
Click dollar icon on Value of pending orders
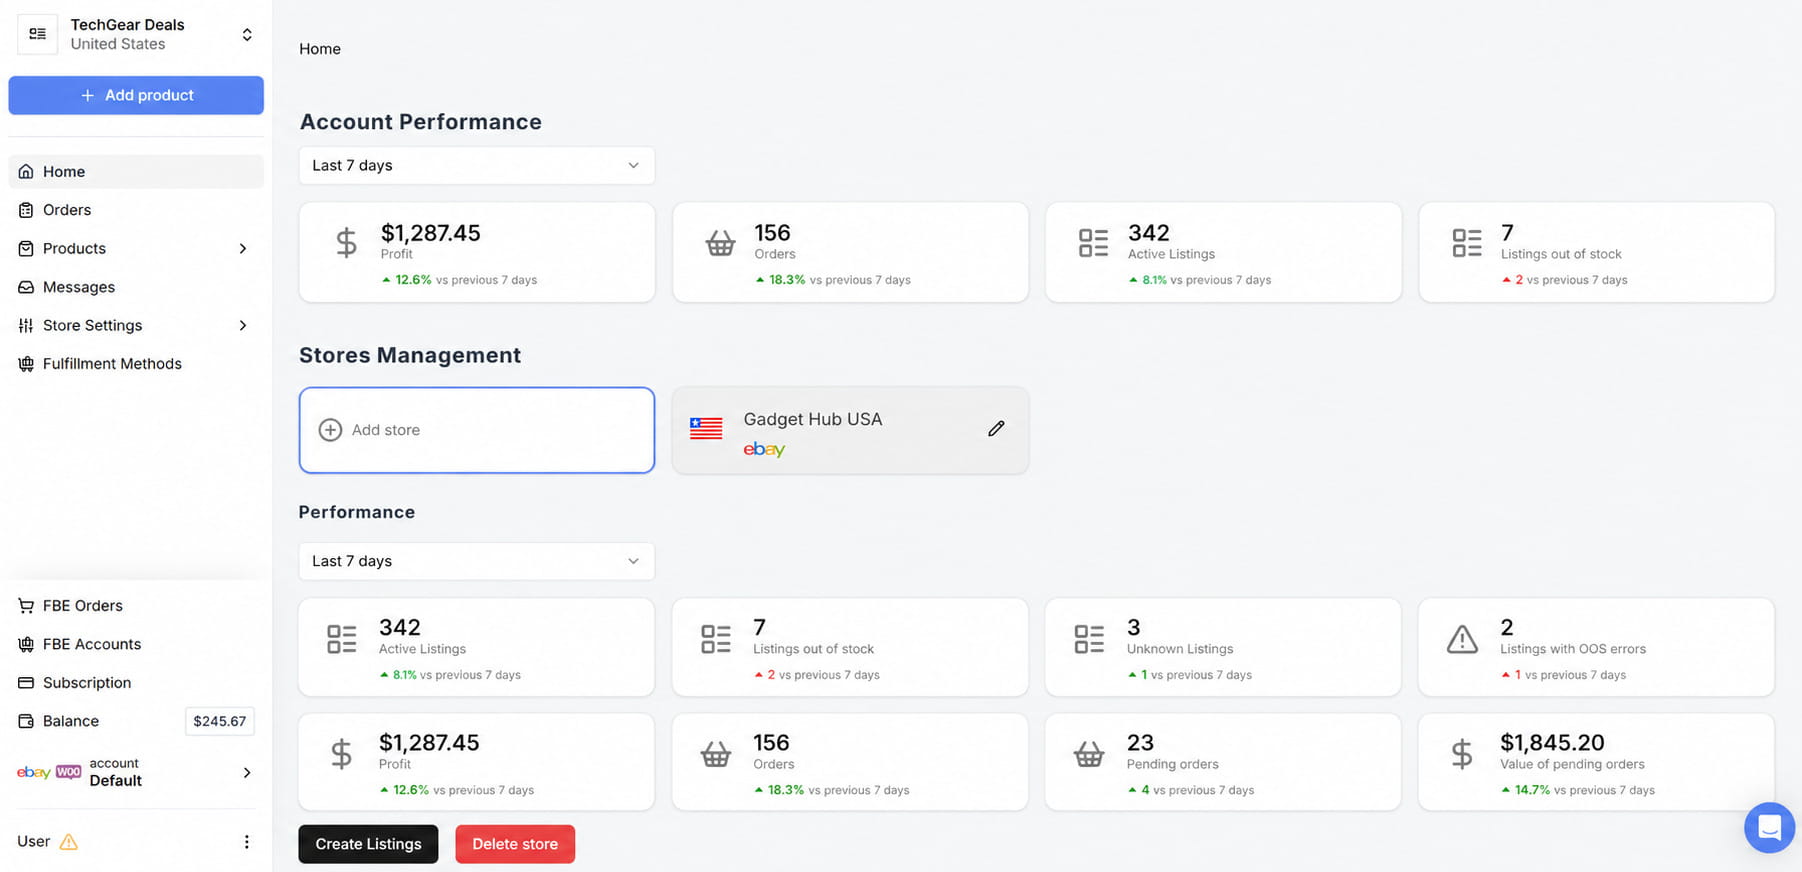[1462, 754]
